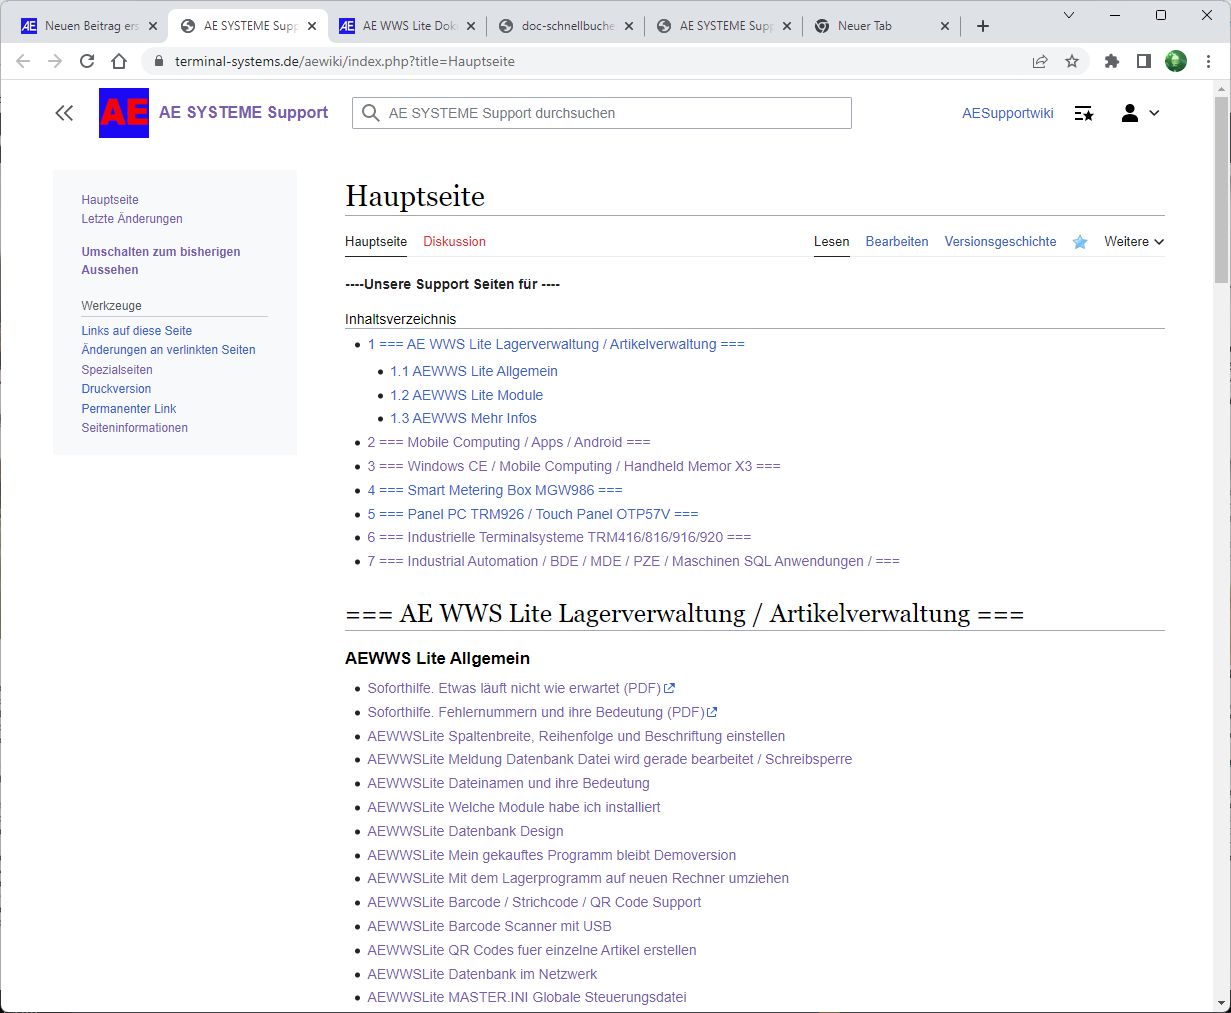Click the red and blue AE logo
Image resolution: width=1231 pixels, height=1013 pixels.
[124, 113]
